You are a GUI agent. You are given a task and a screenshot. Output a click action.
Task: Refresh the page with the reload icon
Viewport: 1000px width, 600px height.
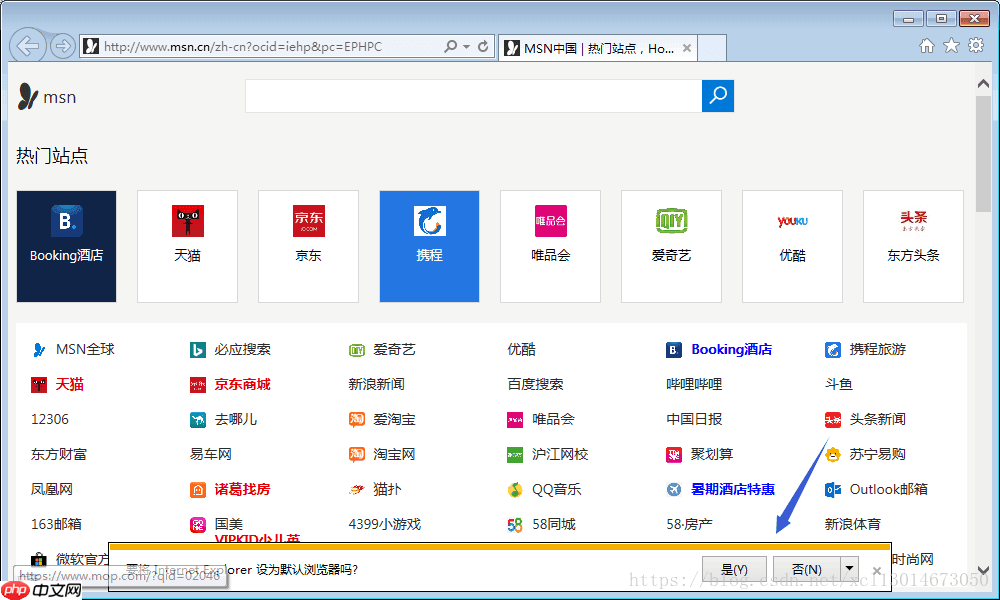click(x=483, y=46)
